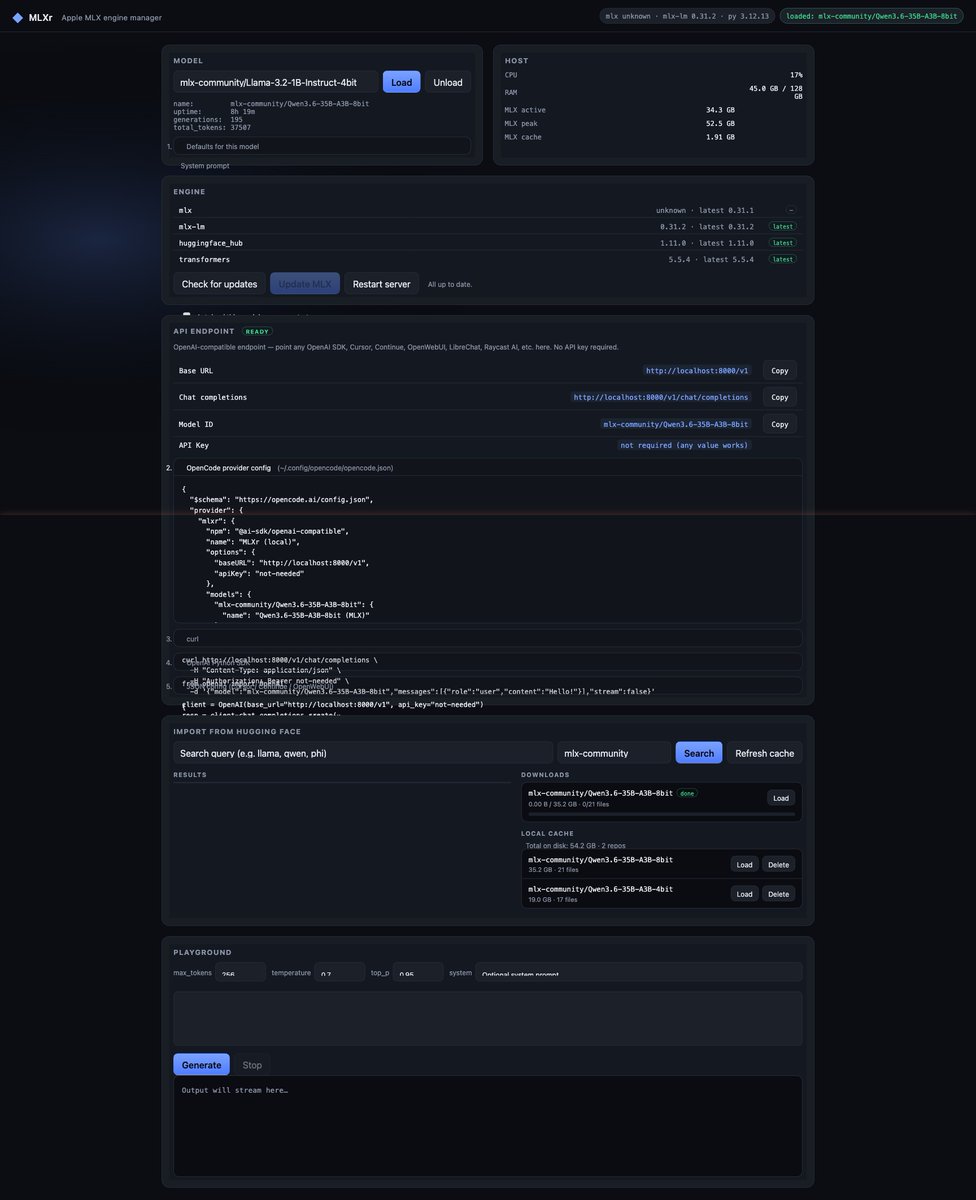
Task: Click the max_tokens field in Playground
Action: [241, 972]
